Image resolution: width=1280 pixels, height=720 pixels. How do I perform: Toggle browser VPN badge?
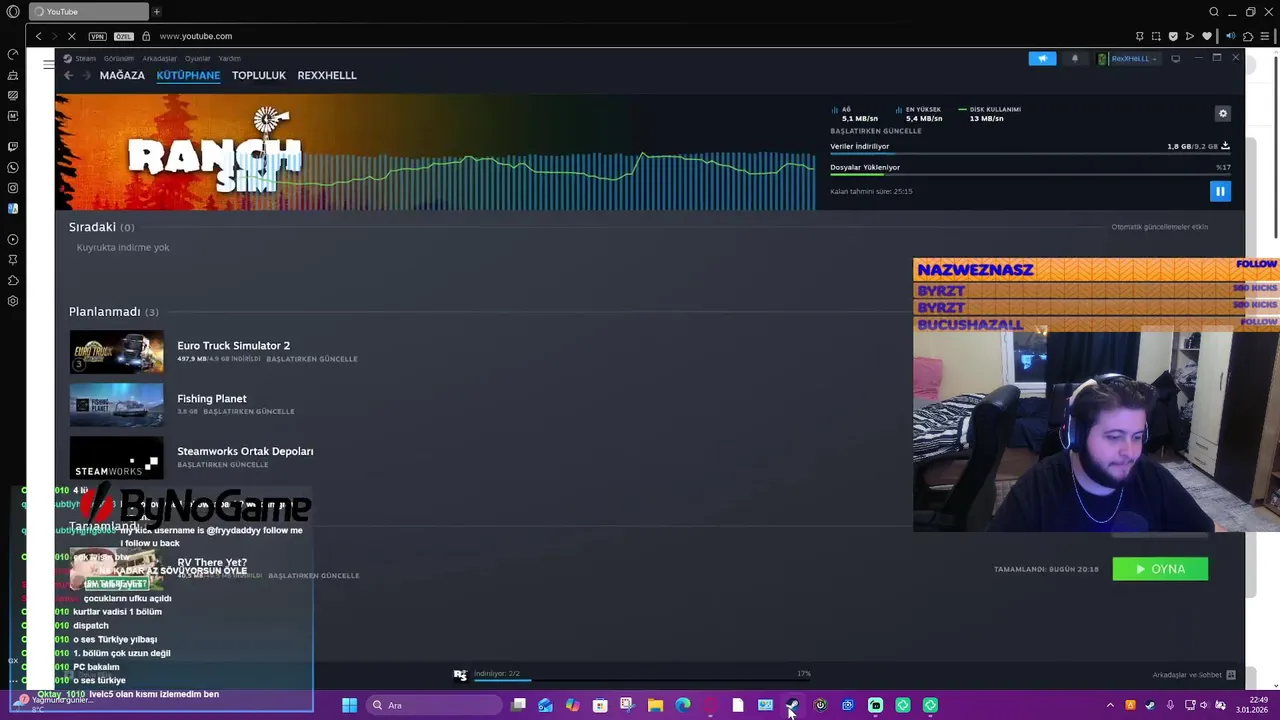[x=97, y=36]
